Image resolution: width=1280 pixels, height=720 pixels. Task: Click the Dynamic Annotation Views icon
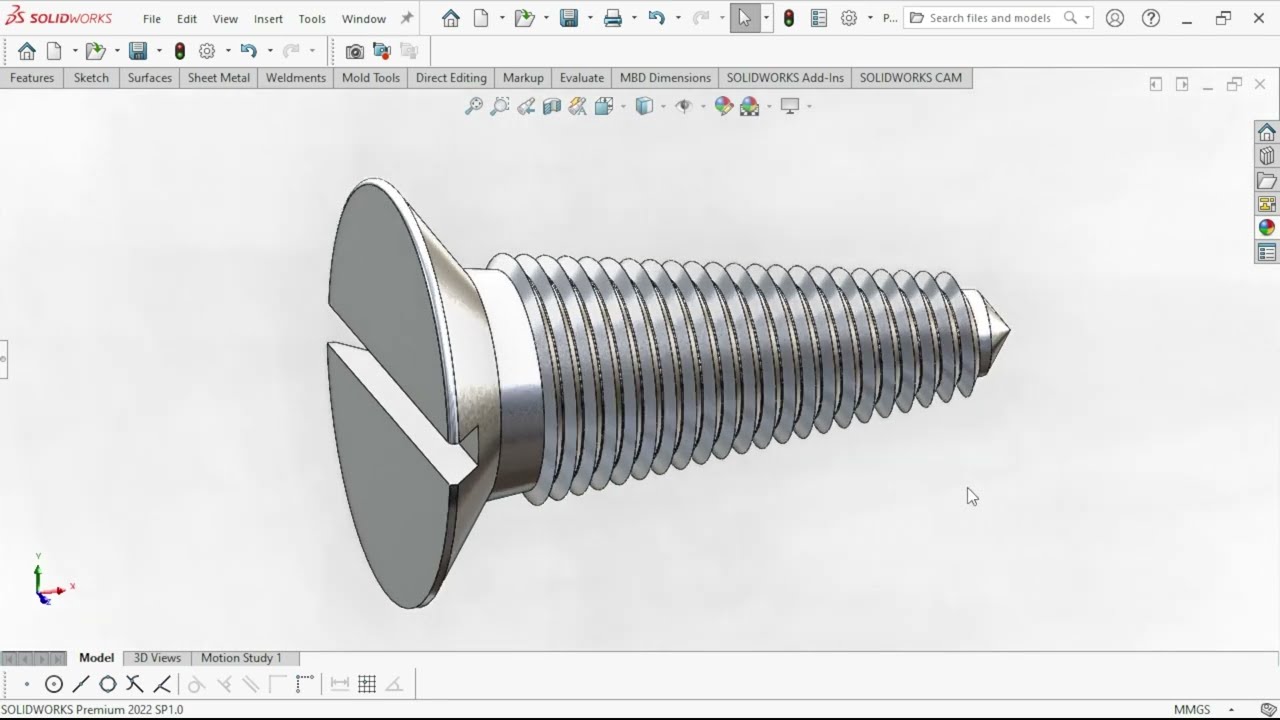pos(577,106)
